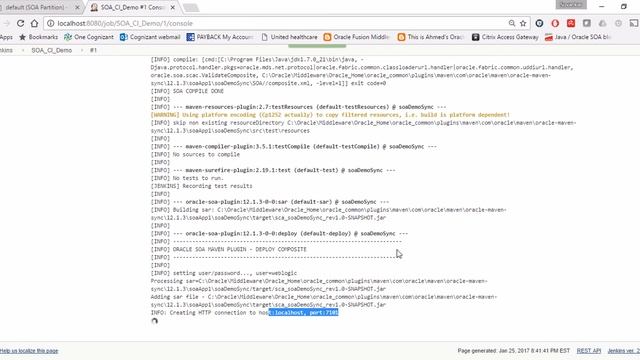The height and width of the screenshot is (360, 640).
Task: Select the SOA_CI_Demo #1 Console tab
Action: (x=131, y=7)
